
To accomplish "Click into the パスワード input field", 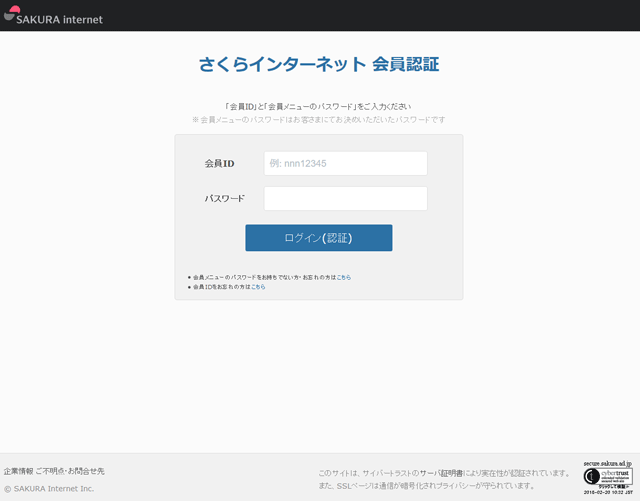I will tap(345, 199).
